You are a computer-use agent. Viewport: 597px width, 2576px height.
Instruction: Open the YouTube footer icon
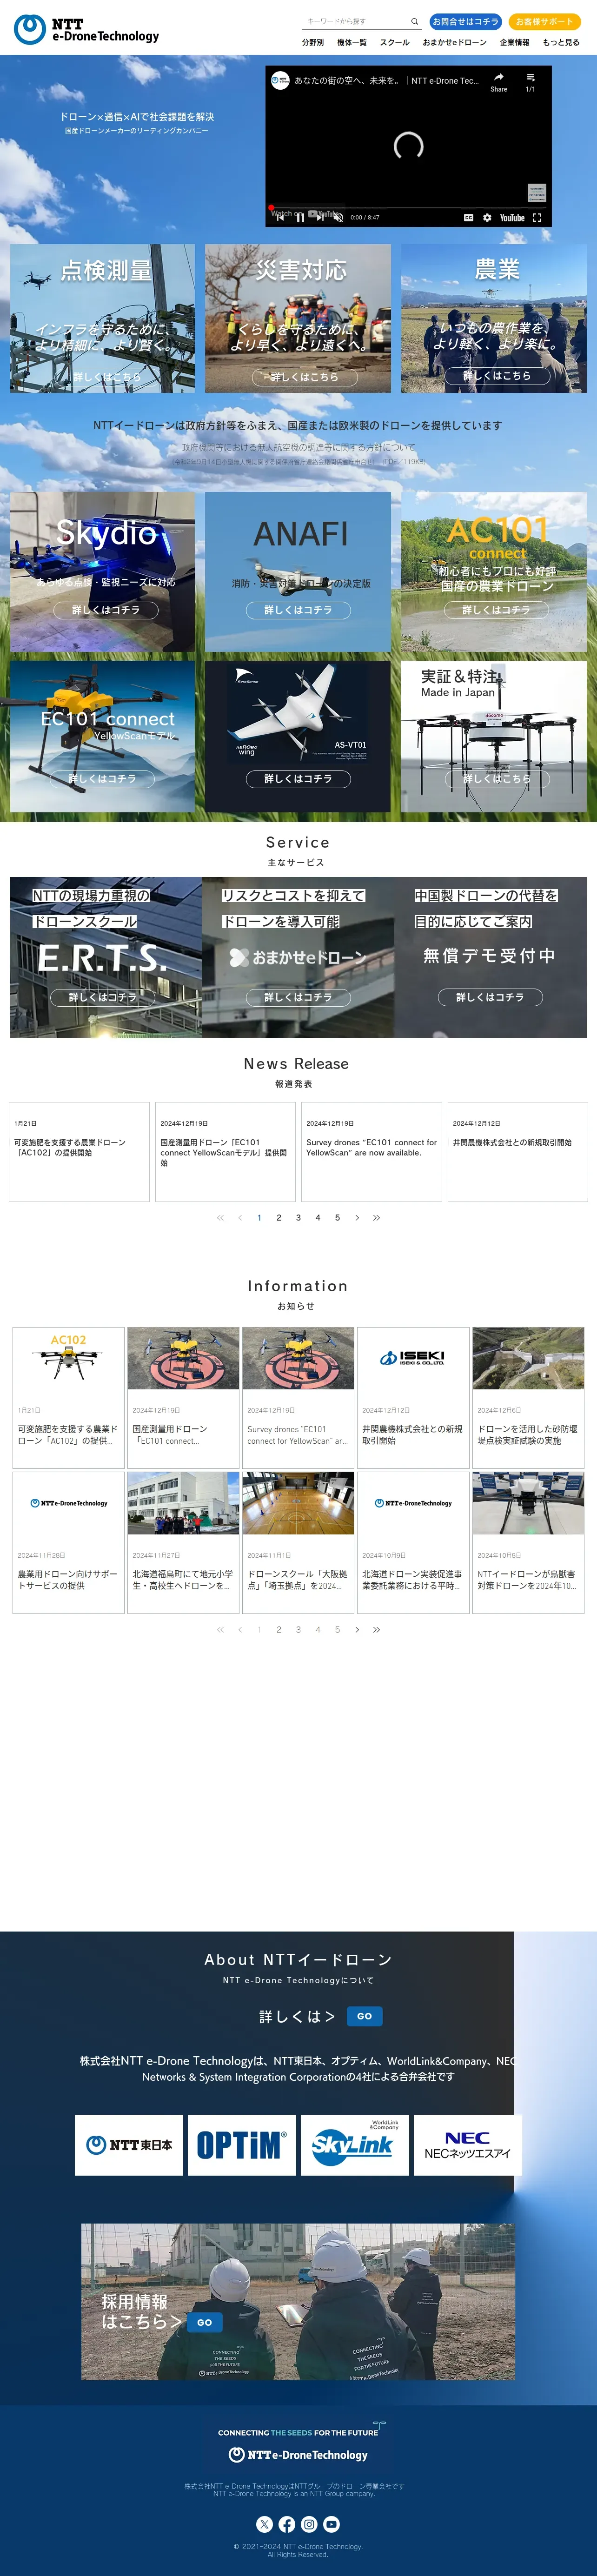click(331, 2524)
